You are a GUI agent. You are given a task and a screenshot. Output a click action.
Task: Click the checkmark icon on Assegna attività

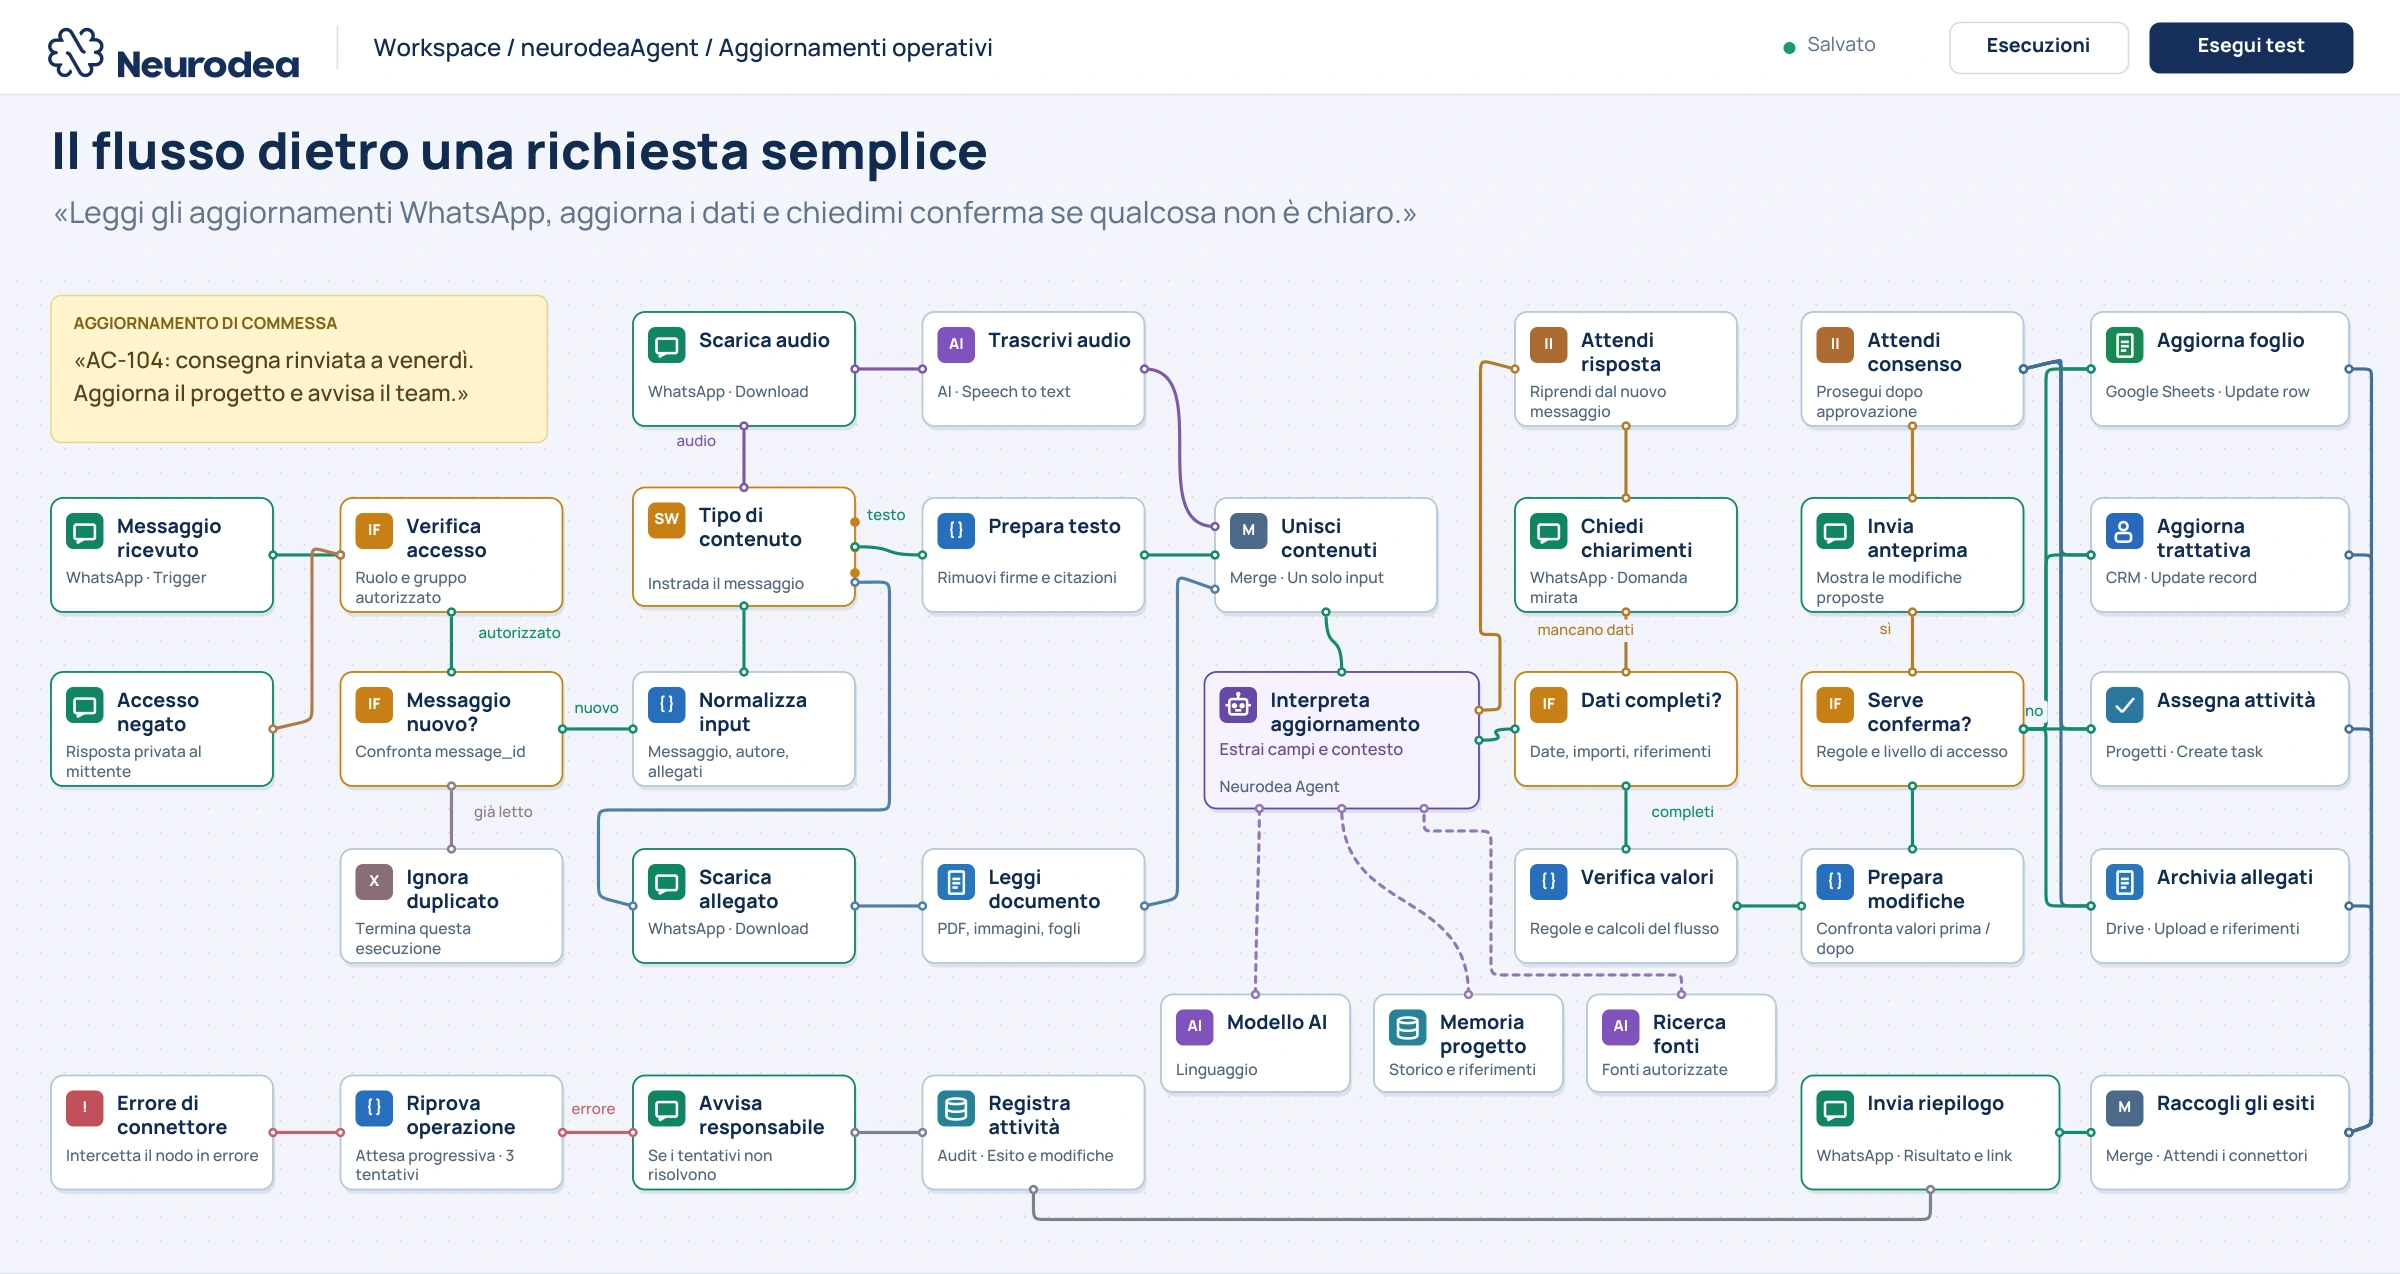[2124, 705]
